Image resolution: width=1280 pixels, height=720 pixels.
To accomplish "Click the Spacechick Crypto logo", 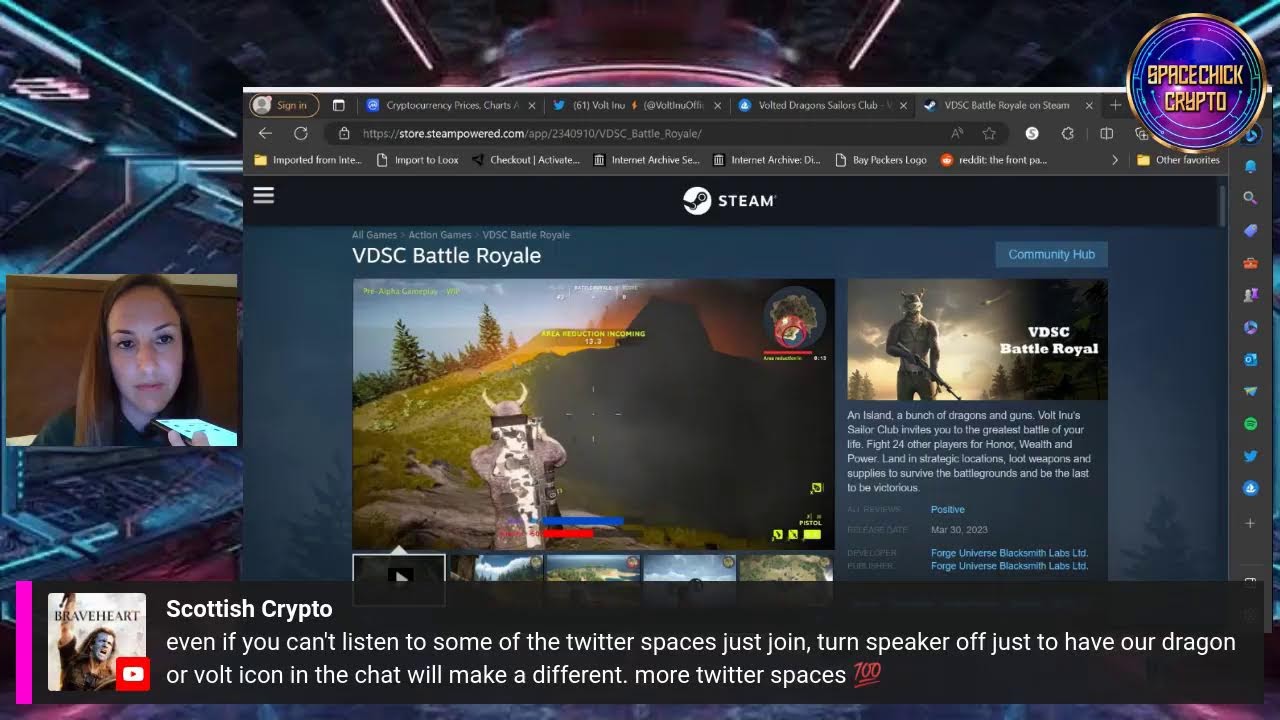I will [1196, 83].
